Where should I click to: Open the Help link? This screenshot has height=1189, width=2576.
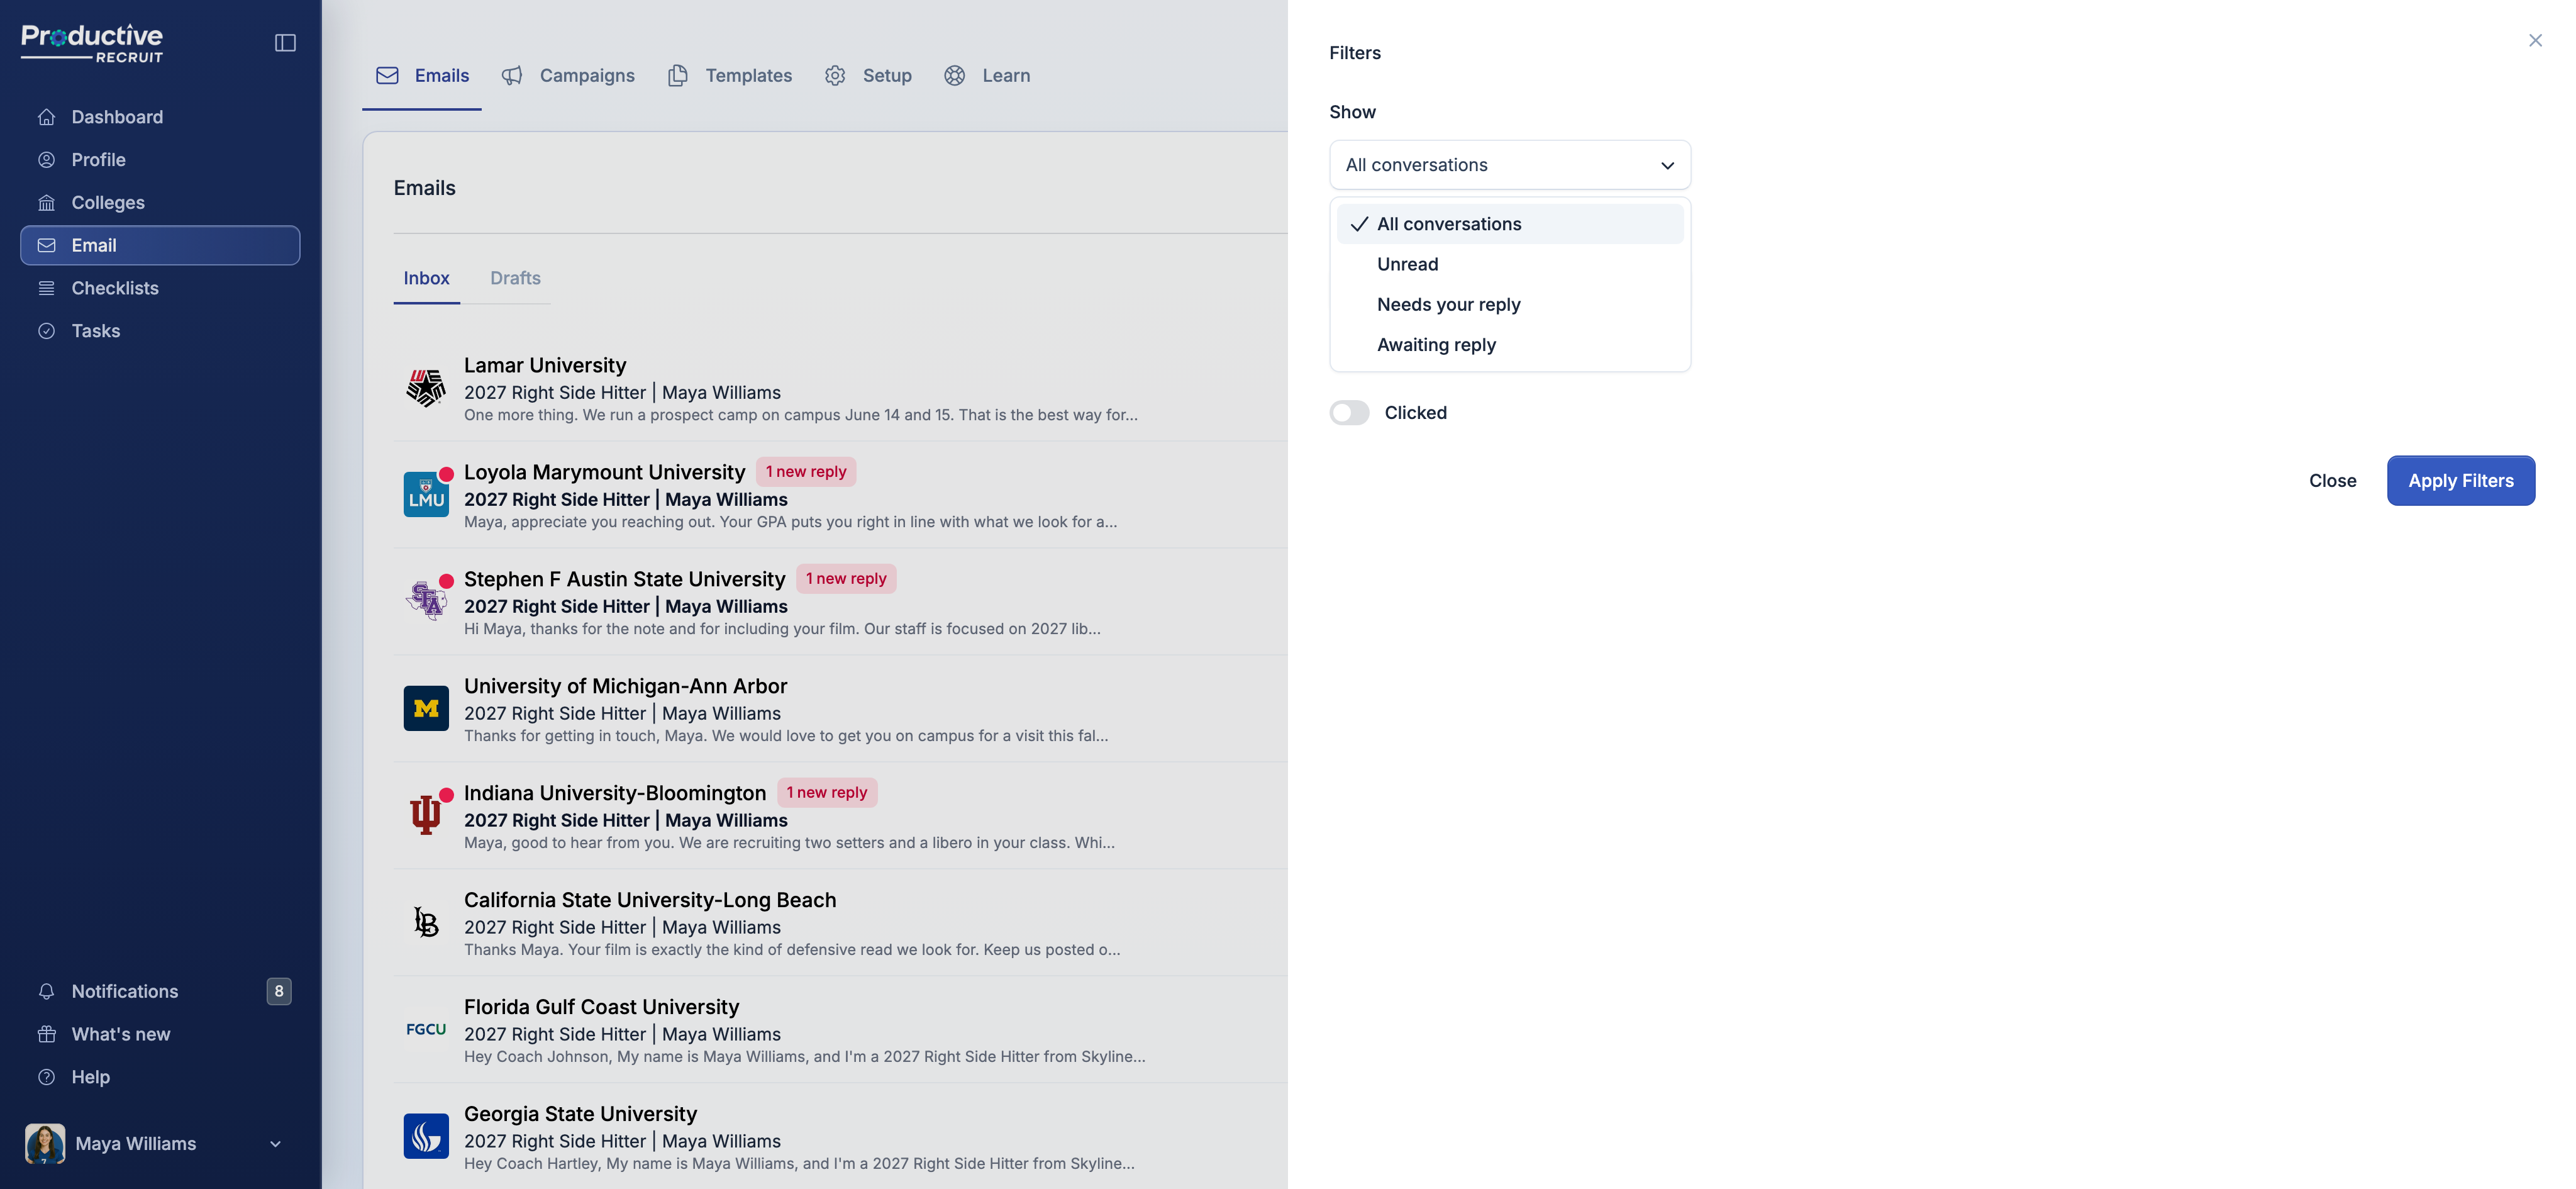point(160,1077)
